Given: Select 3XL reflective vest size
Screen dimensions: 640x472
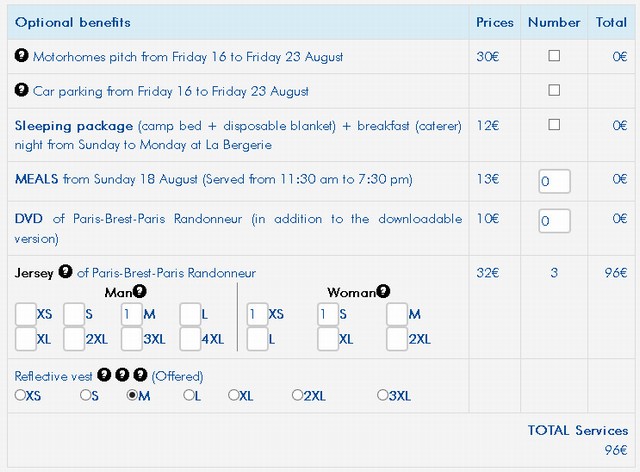Looking at the screenshot, I should 383,395.
